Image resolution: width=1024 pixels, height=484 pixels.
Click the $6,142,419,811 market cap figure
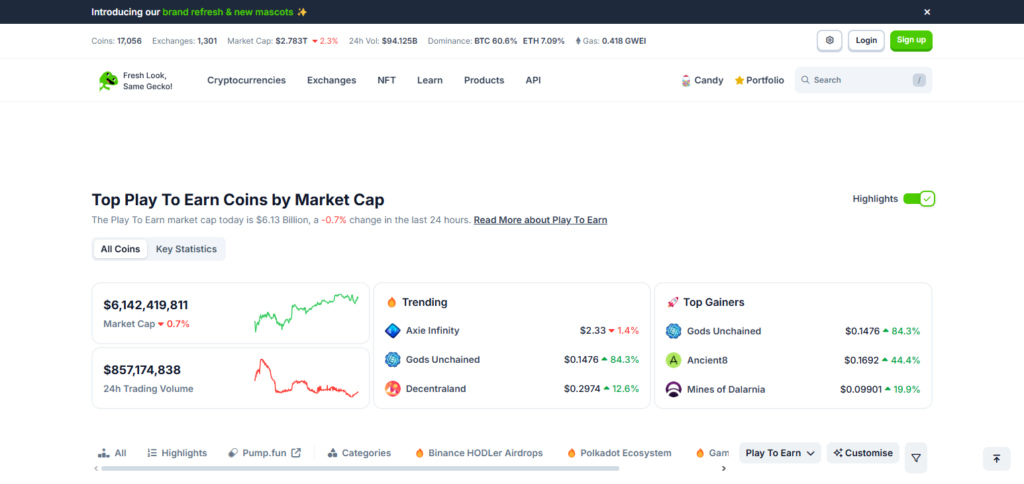(x=146, y=305)
